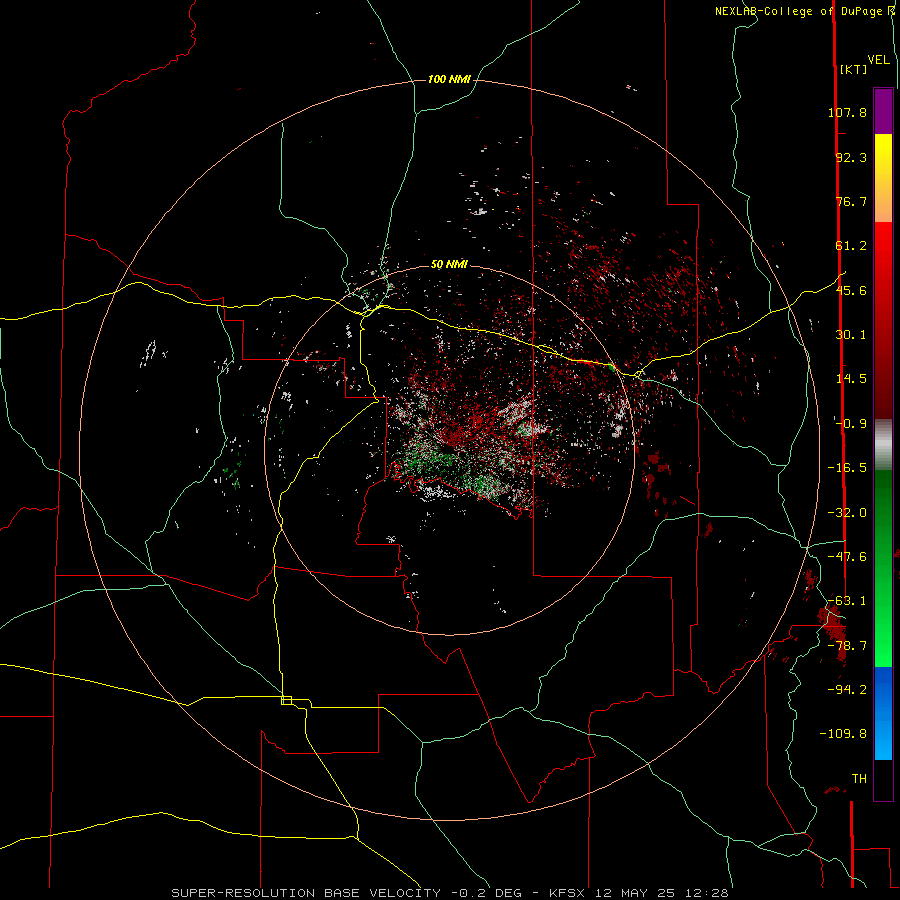Pick the green segment of the velocity scale

[883, 568]
